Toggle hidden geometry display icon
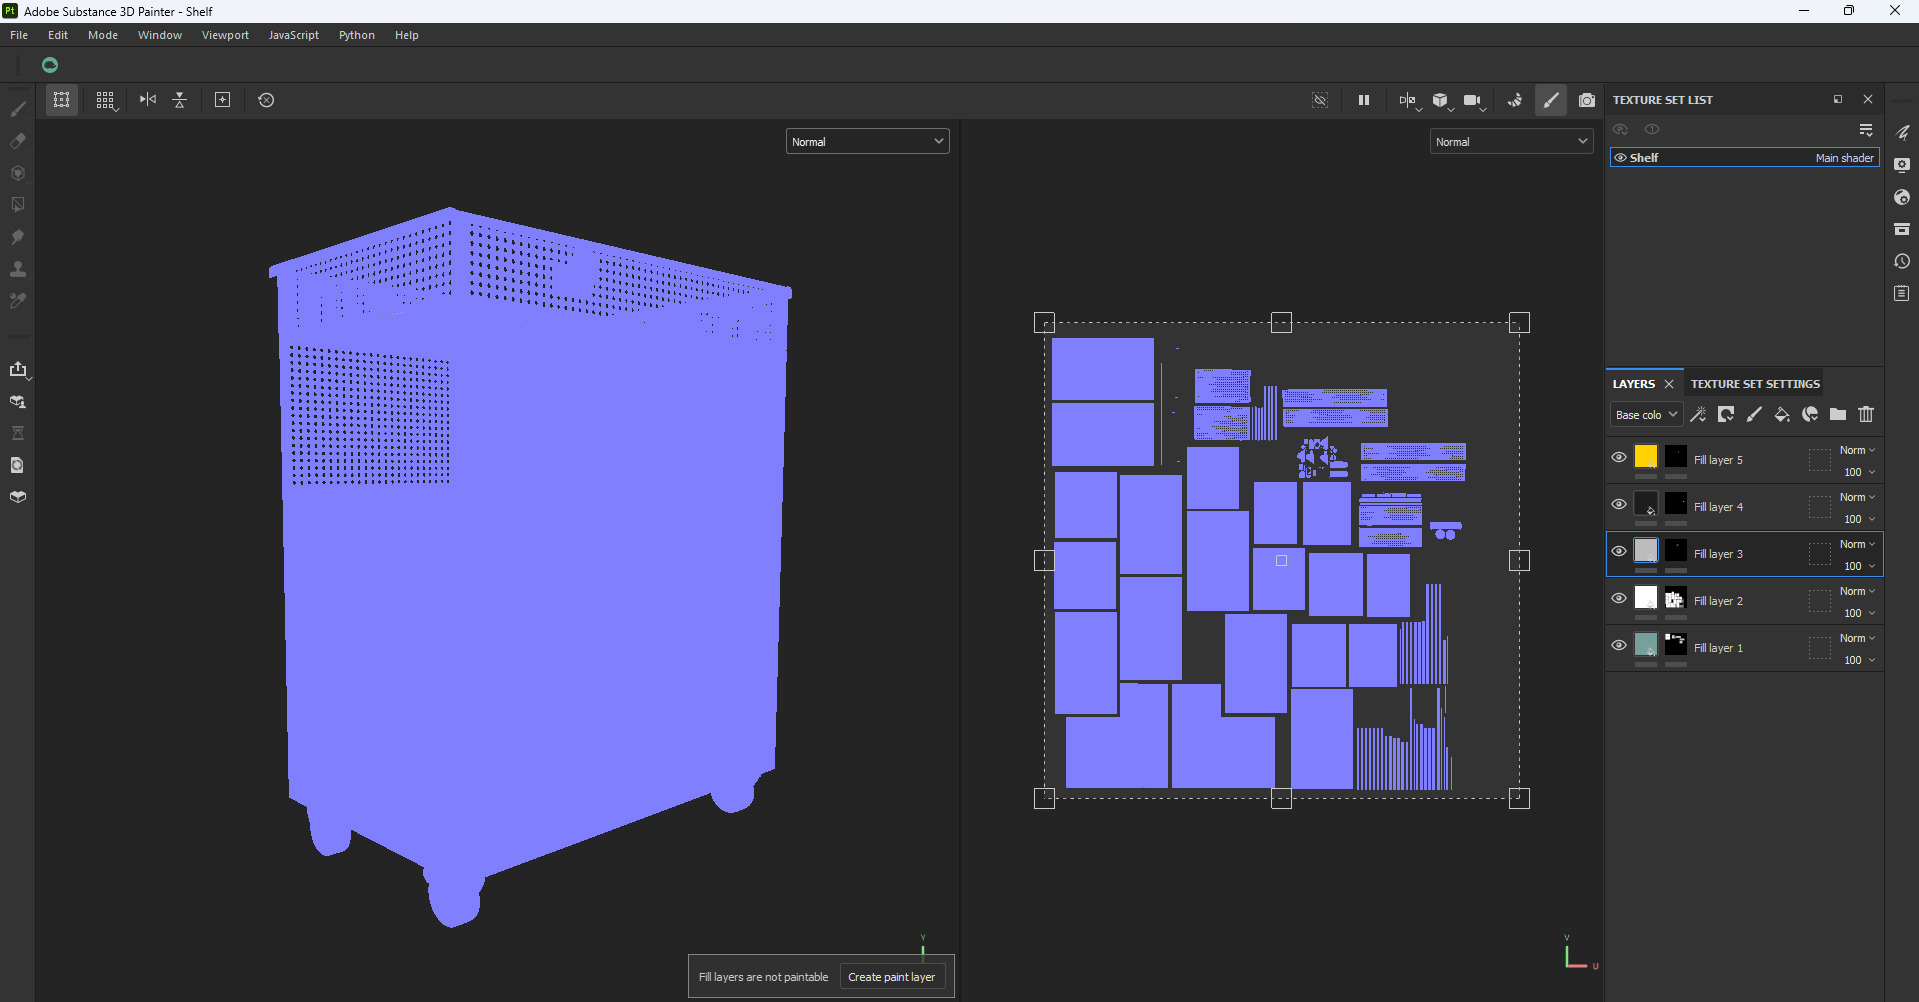 point(1320,100)
